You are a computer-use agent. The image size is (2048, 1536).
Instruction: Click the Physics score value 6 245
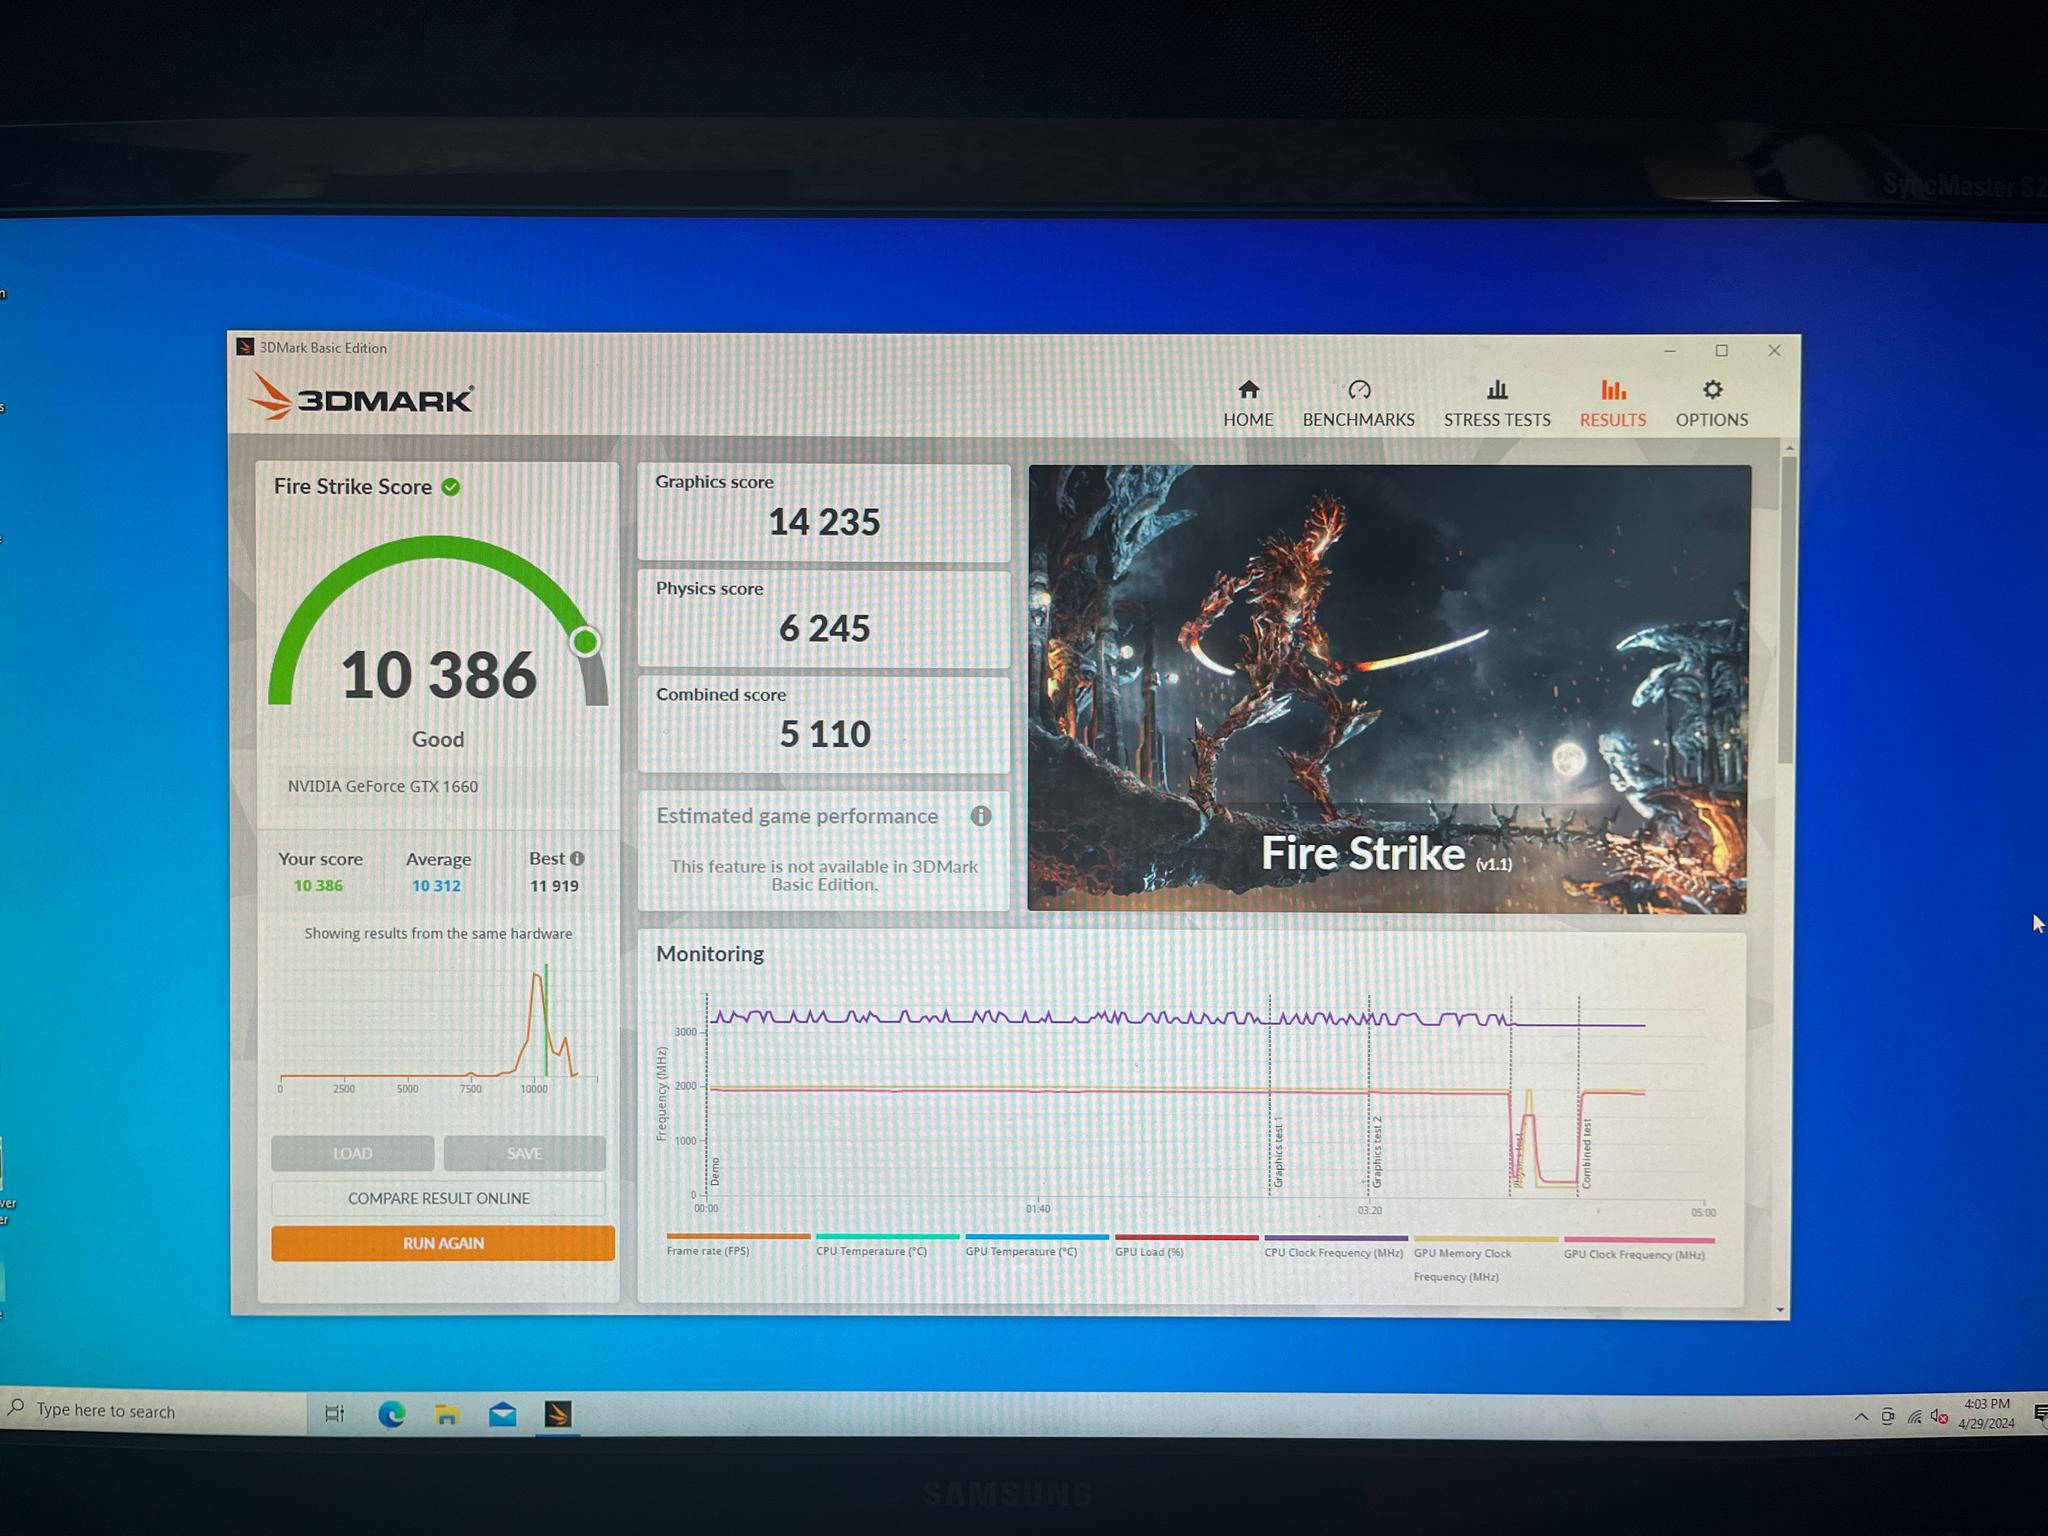click(x=824, y=629)
